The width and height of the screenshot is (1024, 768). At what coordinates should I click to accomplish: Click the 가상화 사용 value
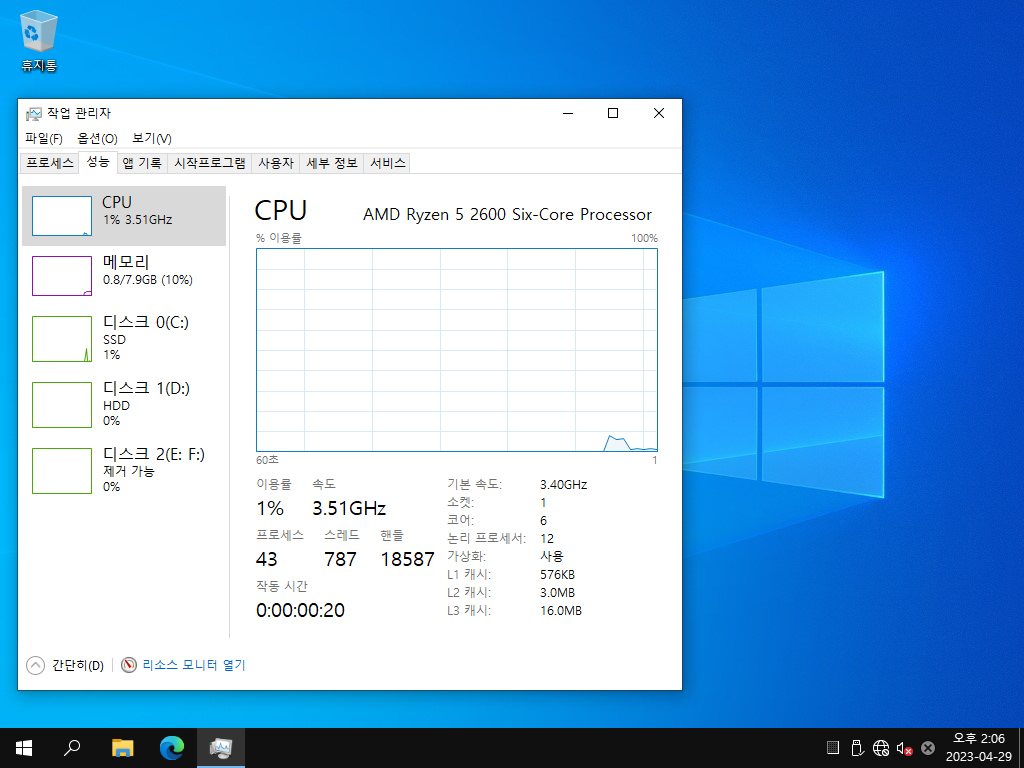[552, 556]
